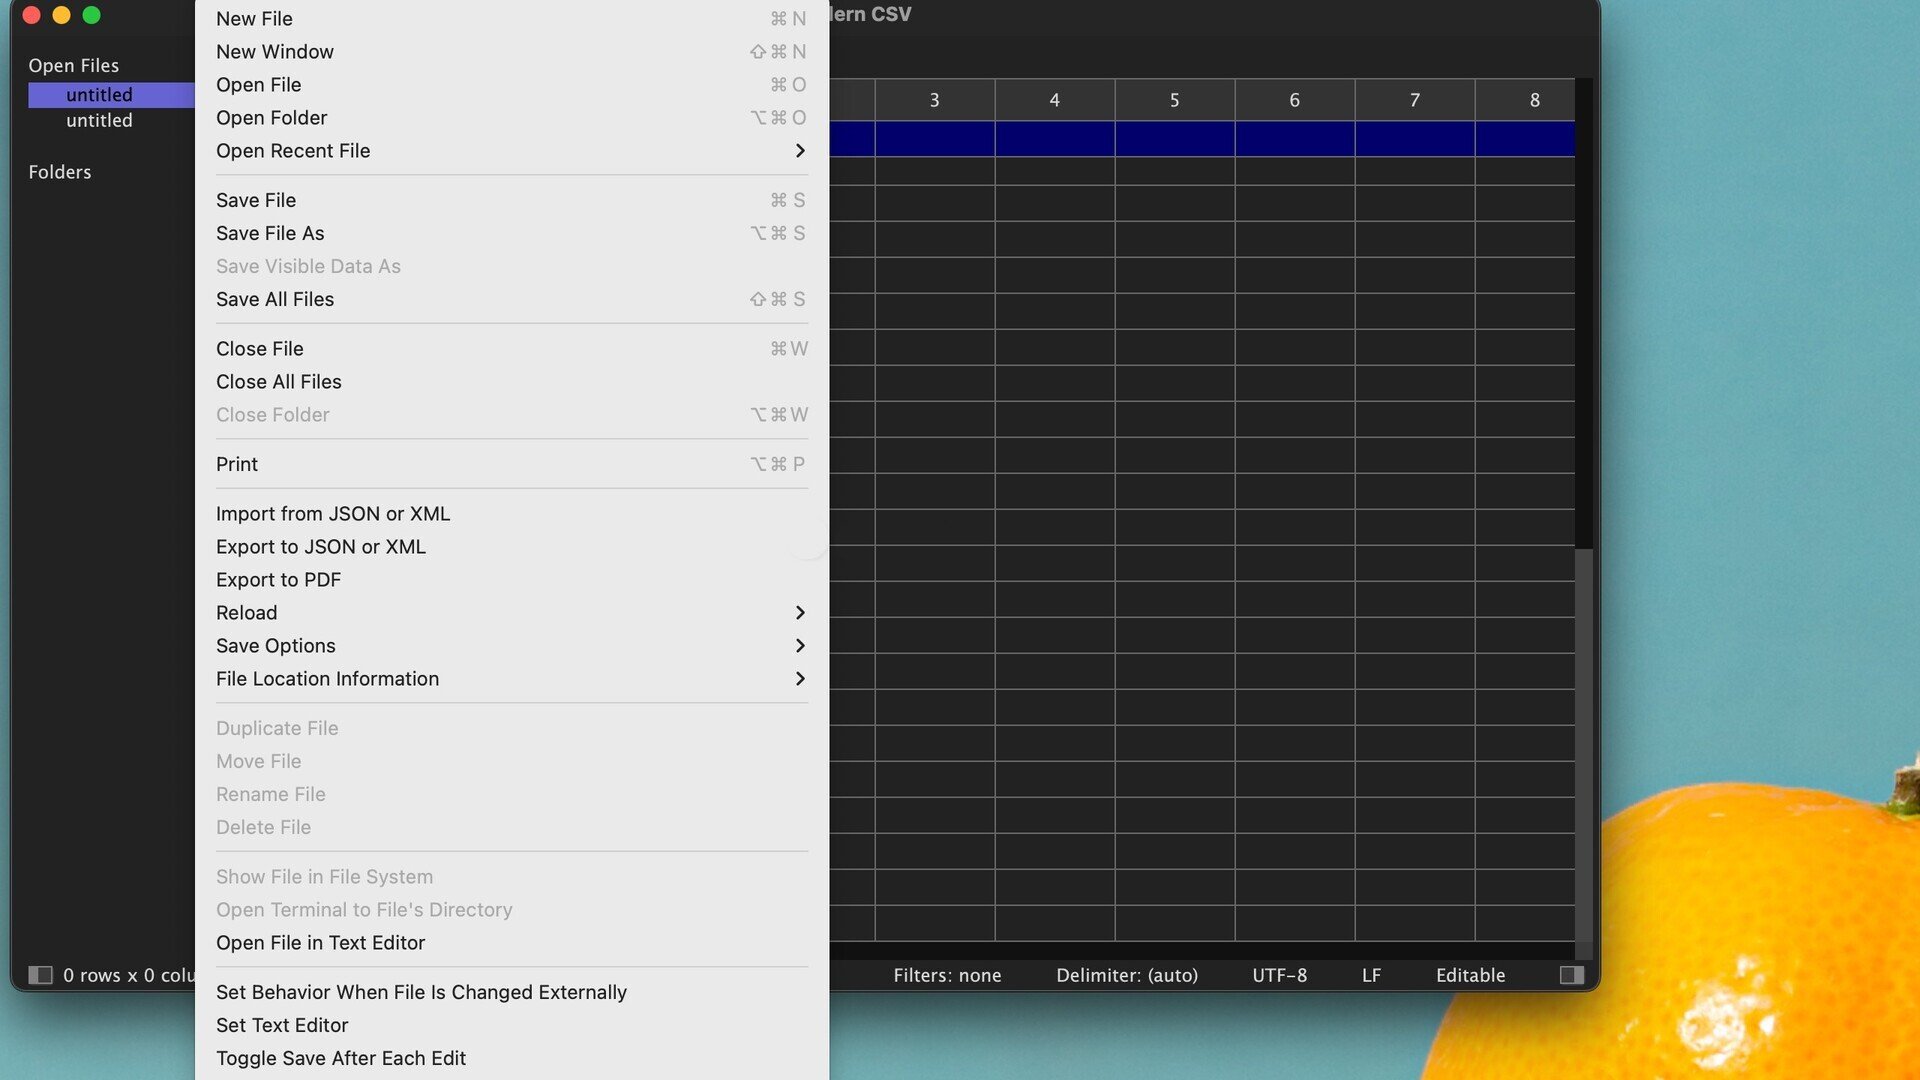Click the vertical scrollbar of the table

tap(1584, 745)
